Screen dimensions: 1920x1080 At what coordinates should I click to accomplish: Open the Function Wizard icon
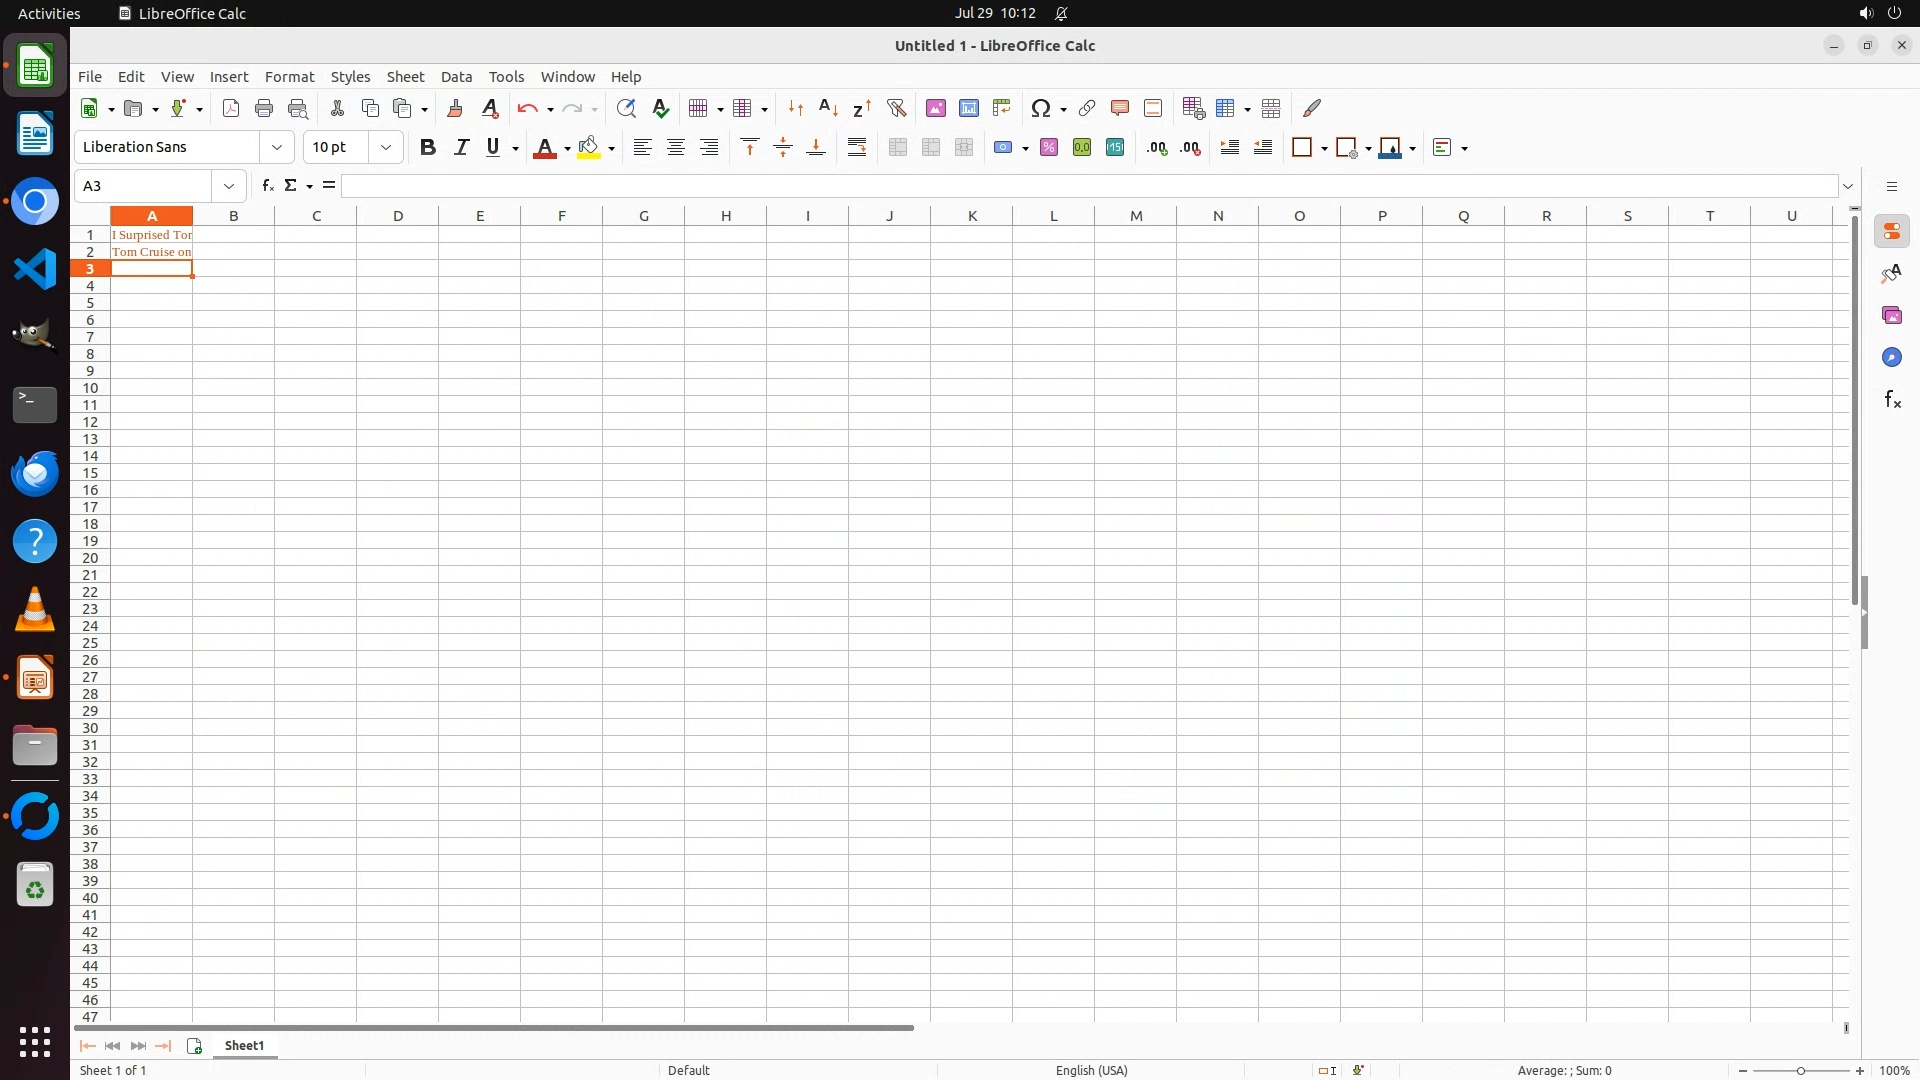click(x=267, y=186)
